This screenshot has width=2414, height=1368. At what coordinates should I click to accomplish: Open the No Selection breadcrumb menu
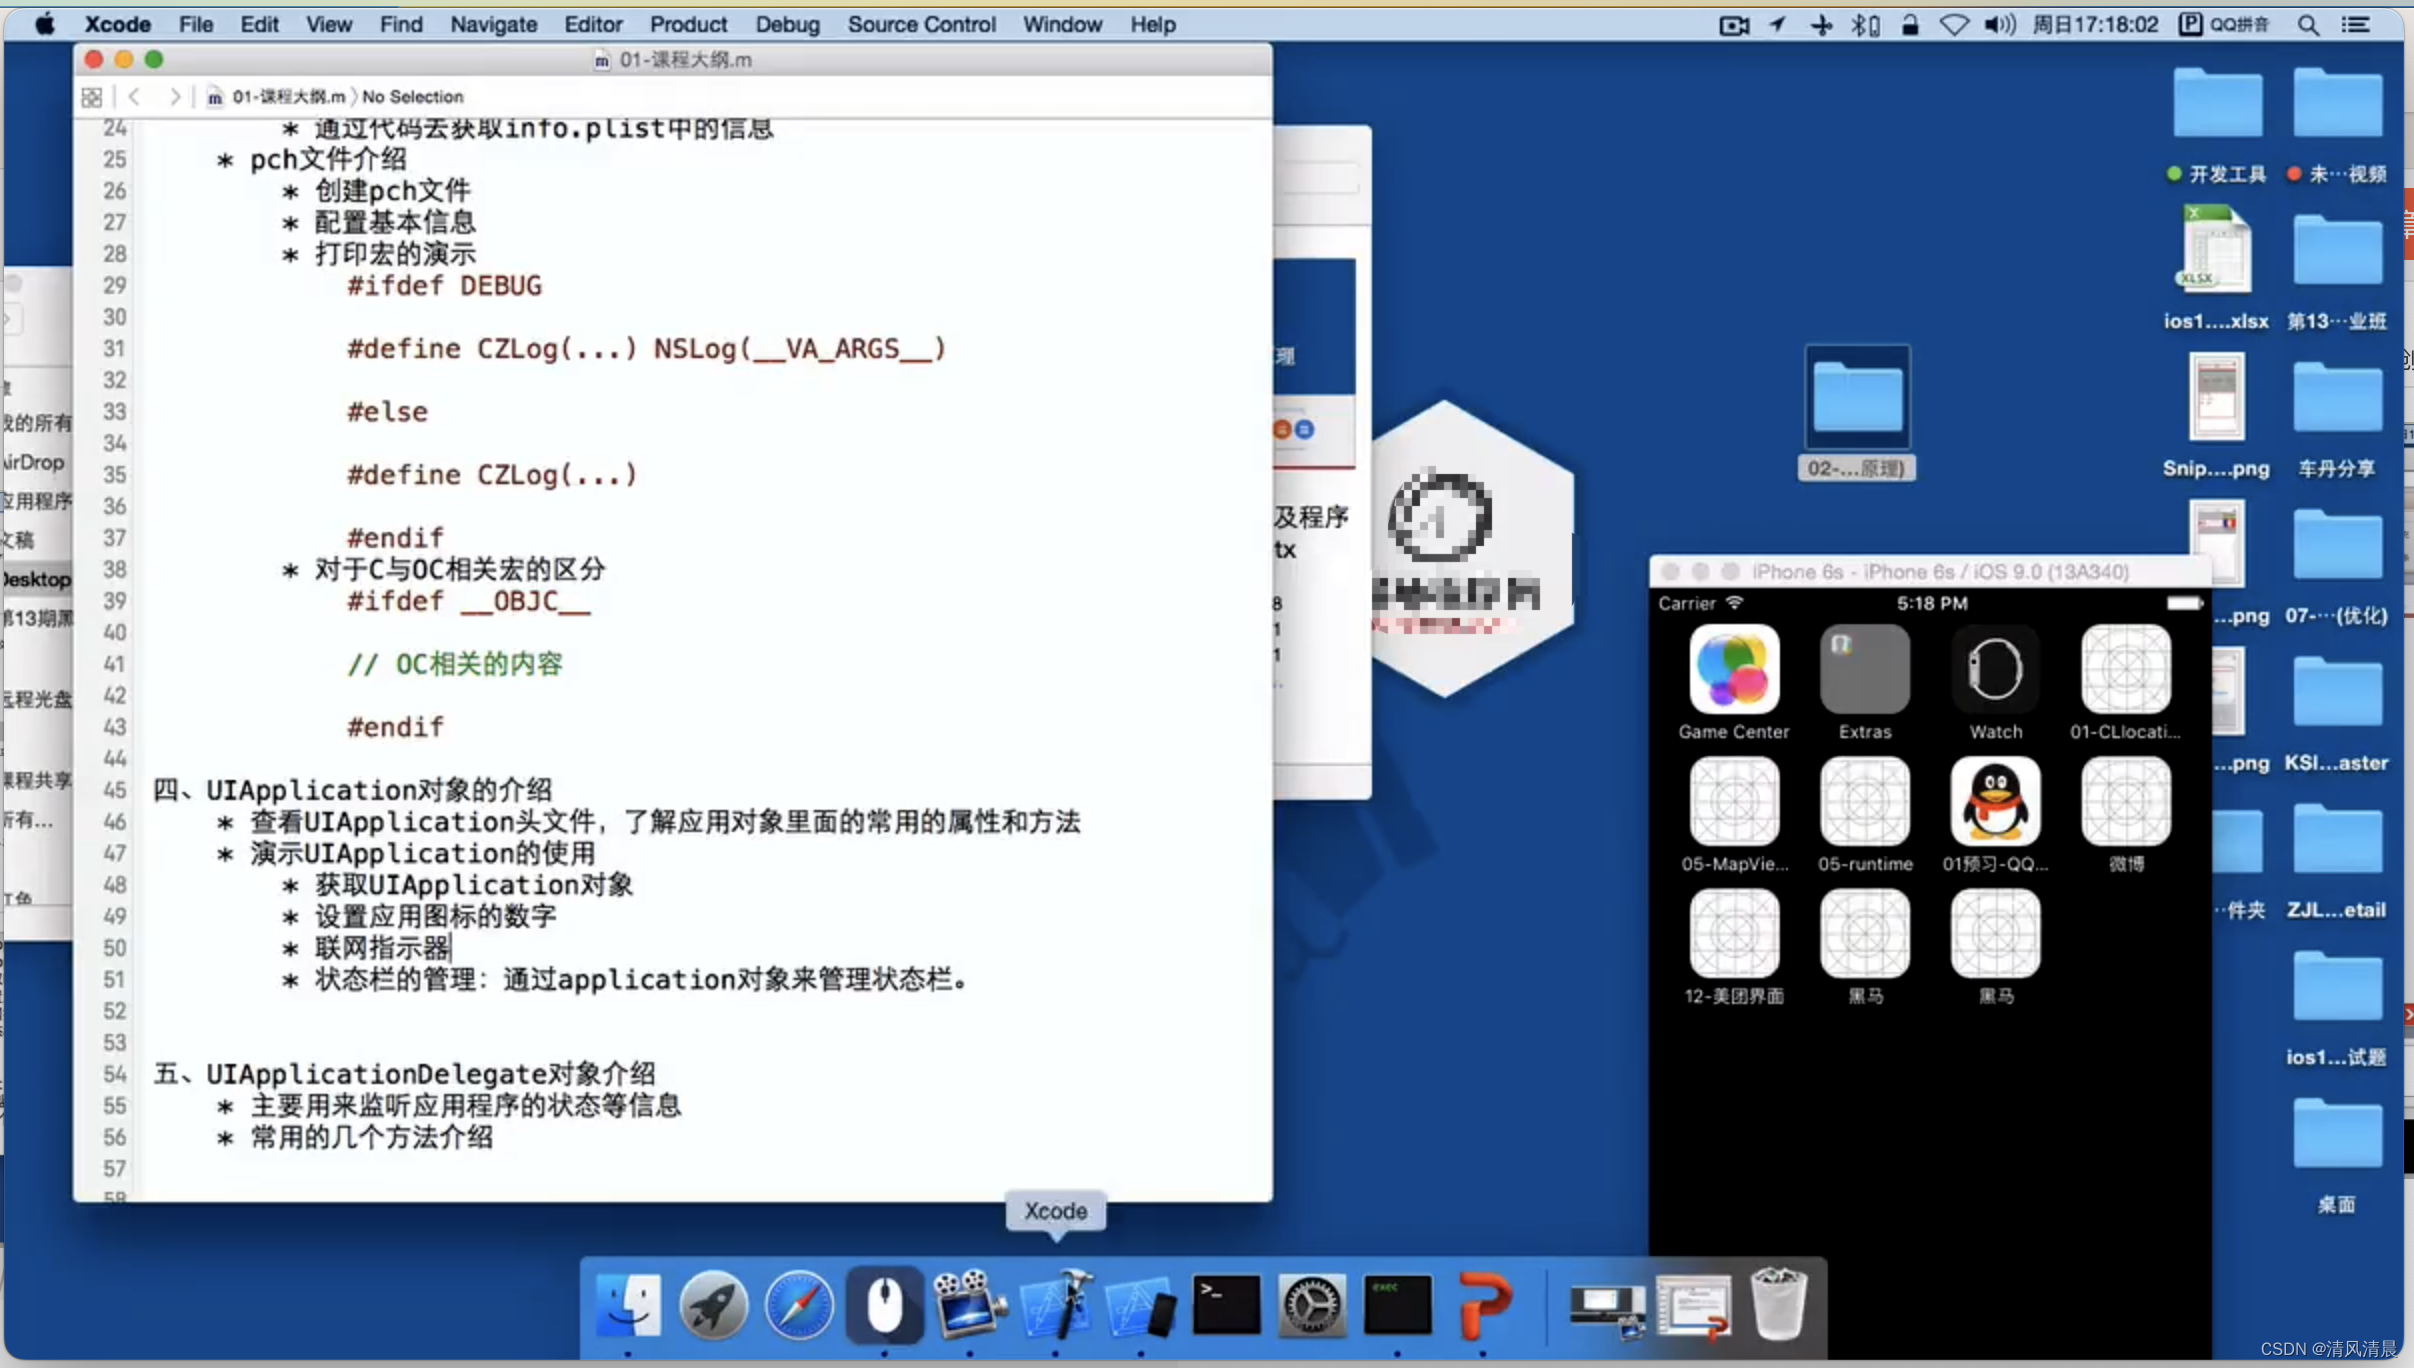(412, 96)
